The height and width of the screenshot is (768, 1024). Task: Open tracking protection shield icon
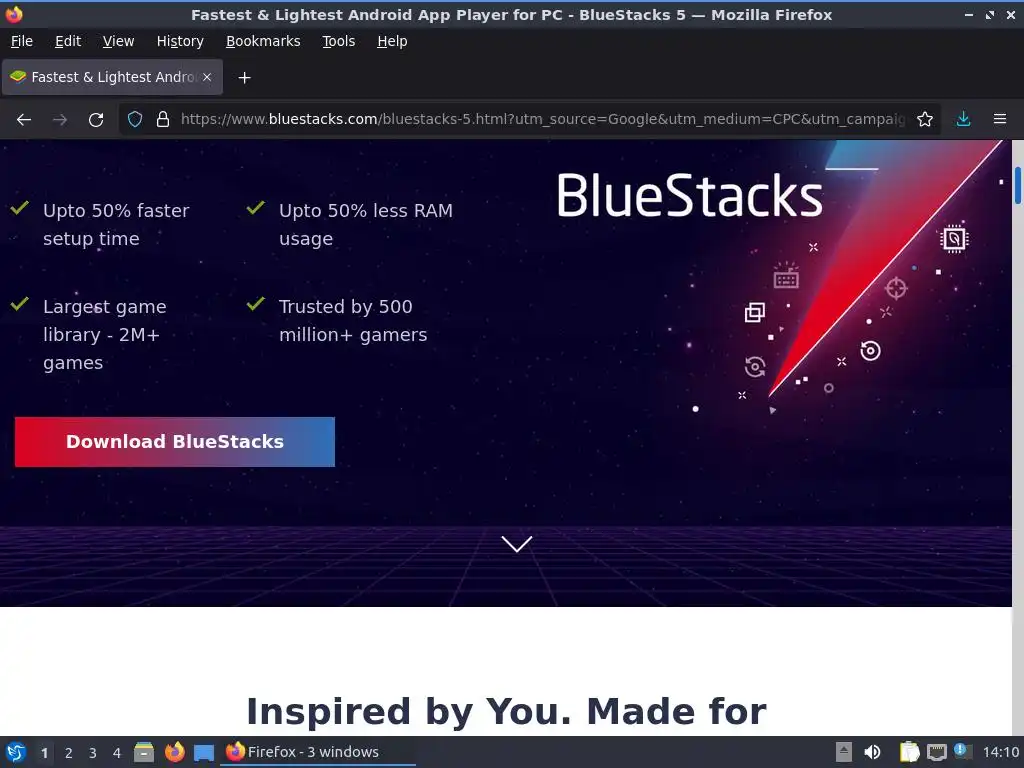(x=135, y=120)
